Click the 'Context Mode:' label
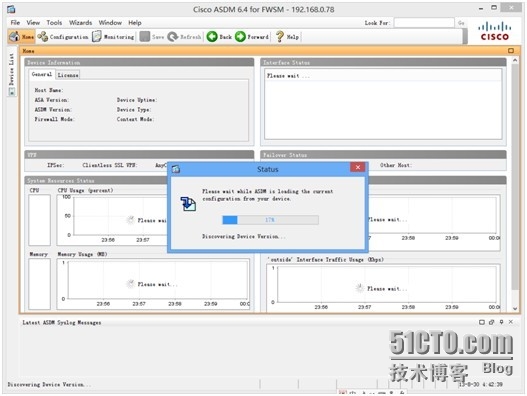Image resolution: width=527 pixels, height=396 pixels. tap(135, 119)
